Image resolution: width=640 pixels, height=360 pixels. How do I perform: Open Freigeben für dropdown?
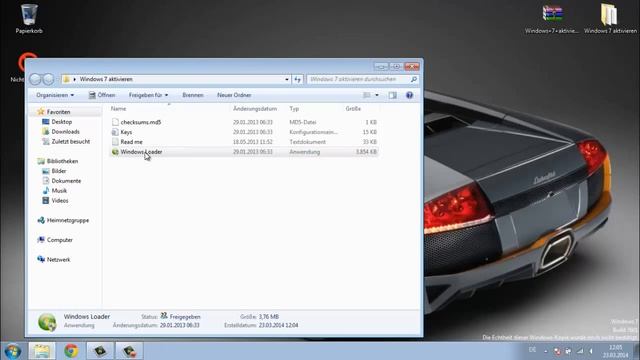pyautogui.click(x=148, y=95)
